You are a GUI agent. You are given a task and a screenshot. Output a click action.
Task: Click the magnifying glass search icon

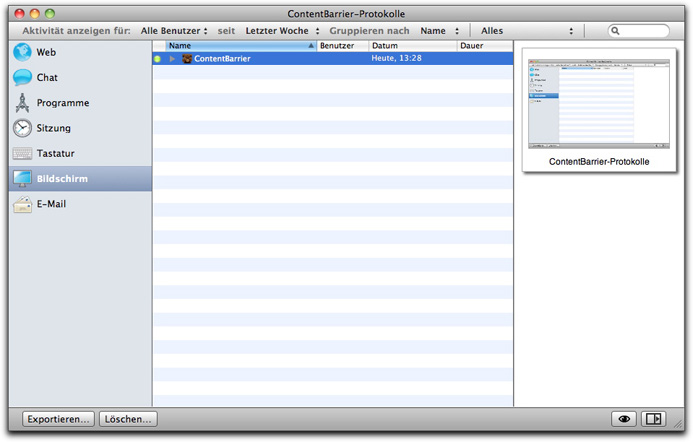click(x=615, y=31)
